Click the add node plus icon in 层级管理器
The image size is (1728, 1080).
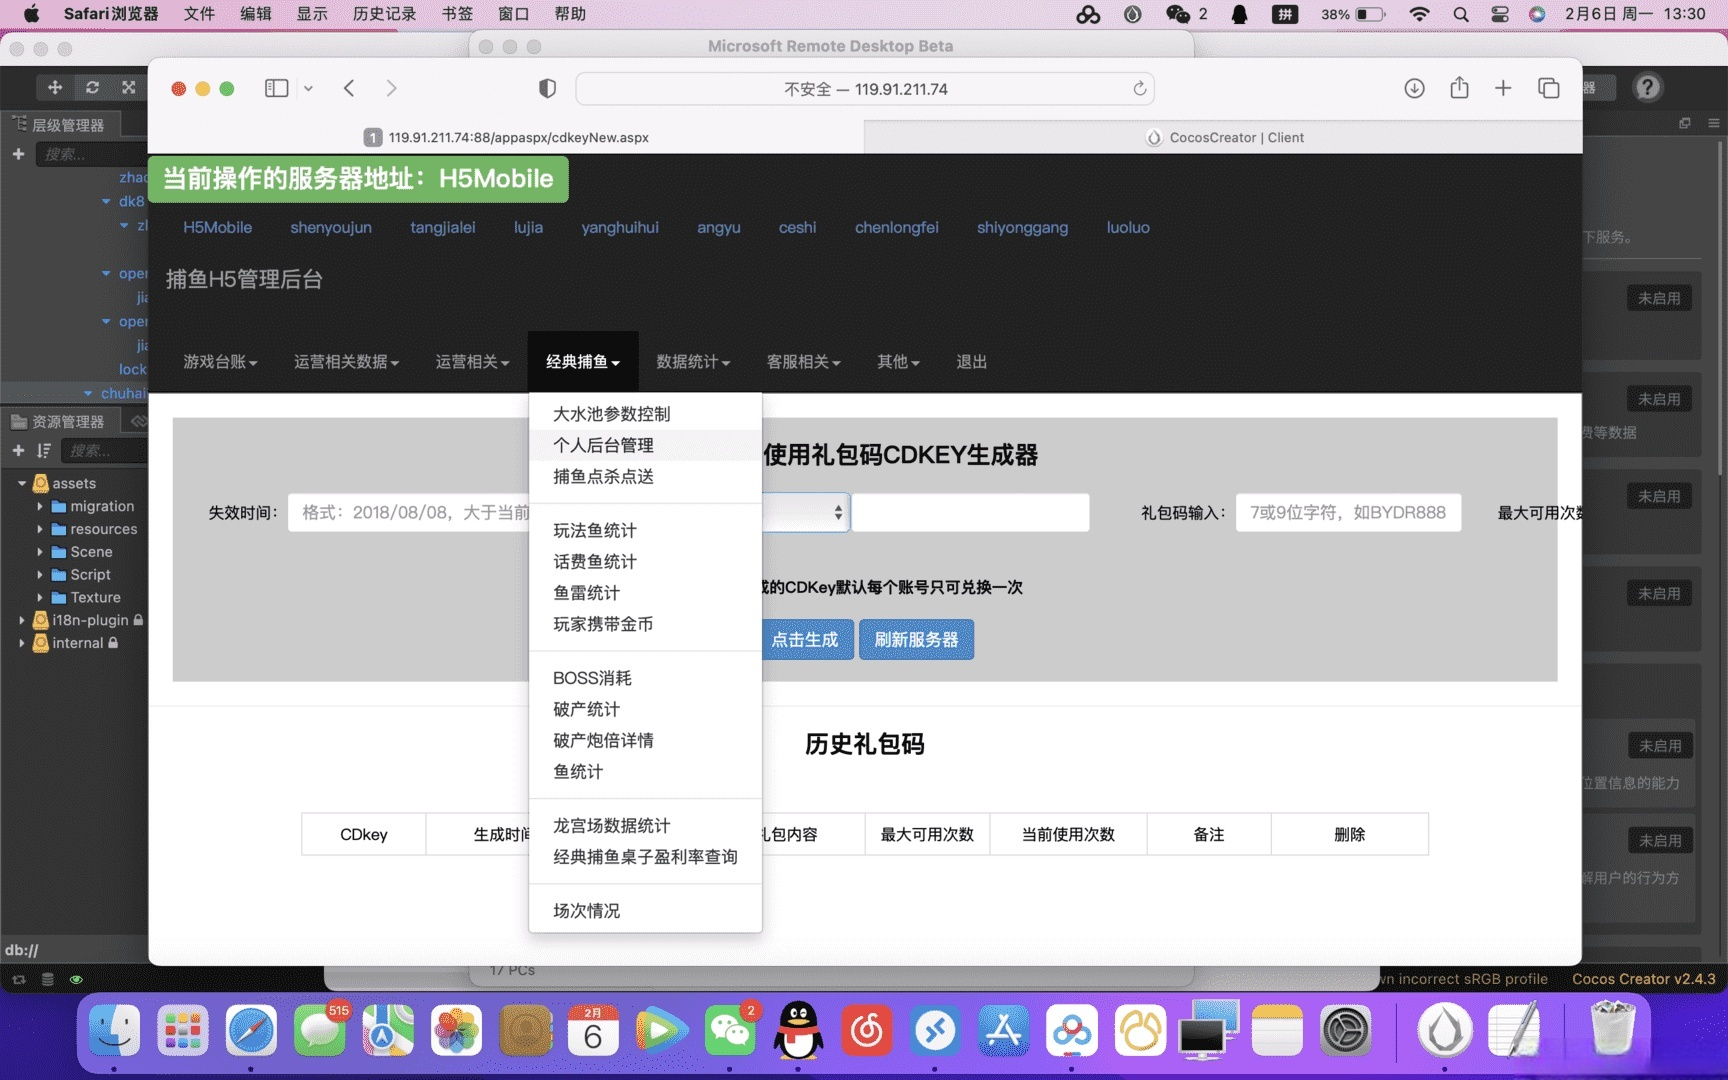[18, 154]
